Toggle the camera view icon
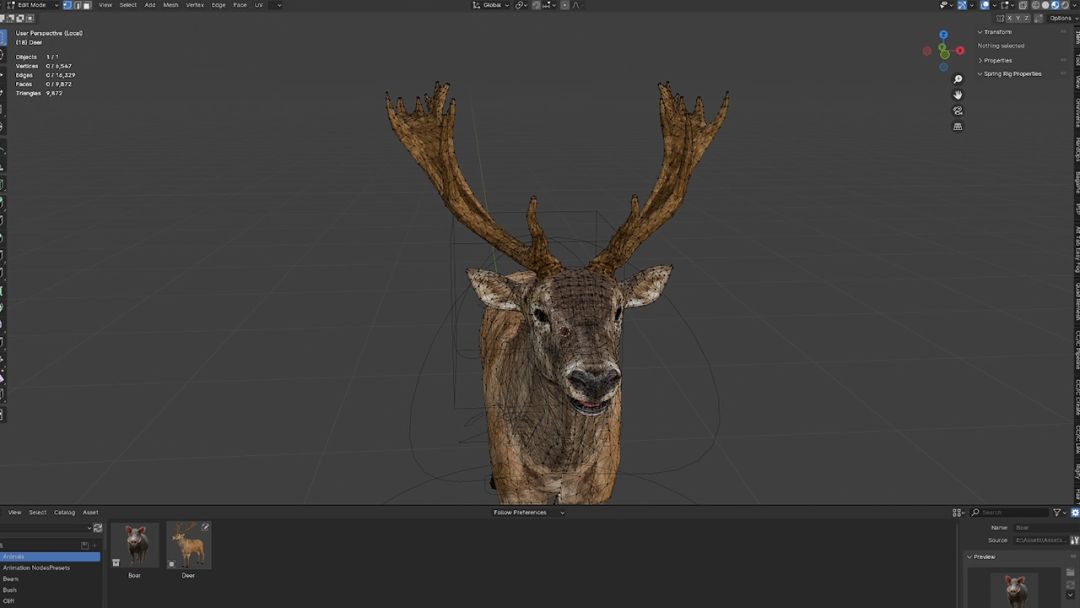Screen dimensions: 1080x608 [x=958, y=111]
